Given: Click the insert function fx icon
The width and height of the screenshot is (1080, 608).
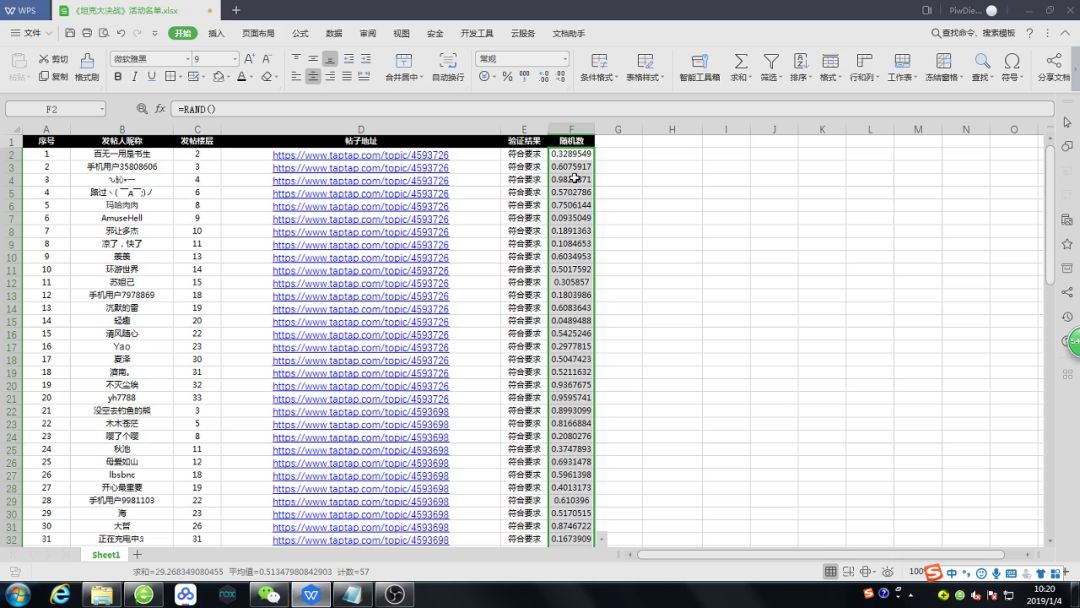Looking at the screenshot, I should [160, 108].
